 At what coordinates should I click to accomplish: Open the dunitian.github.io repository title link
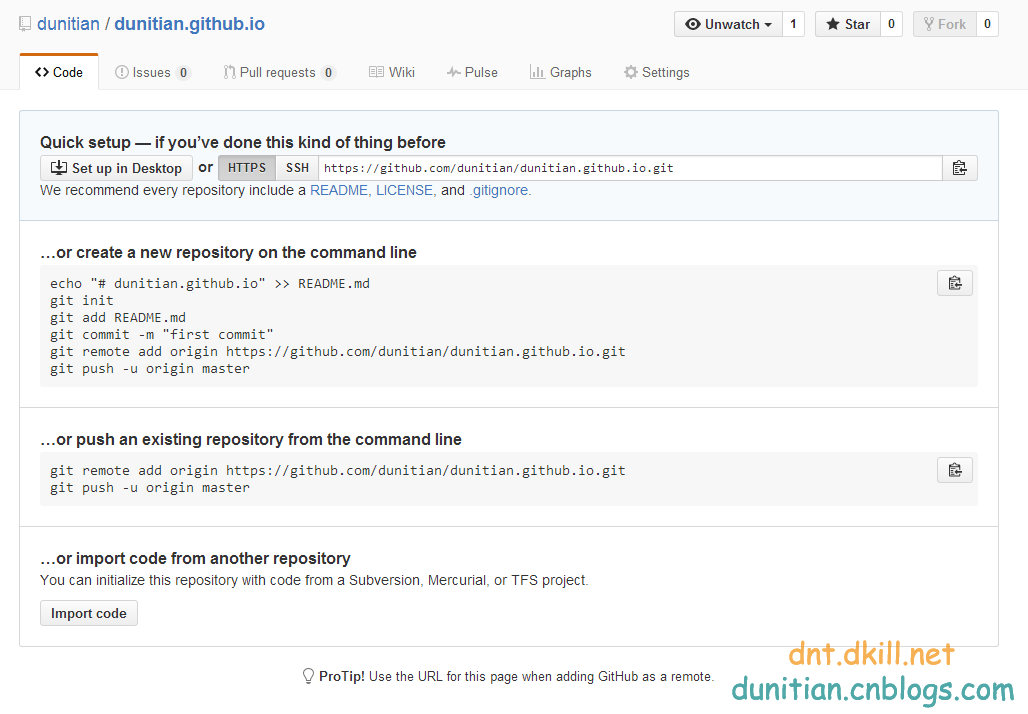point(189,24)
